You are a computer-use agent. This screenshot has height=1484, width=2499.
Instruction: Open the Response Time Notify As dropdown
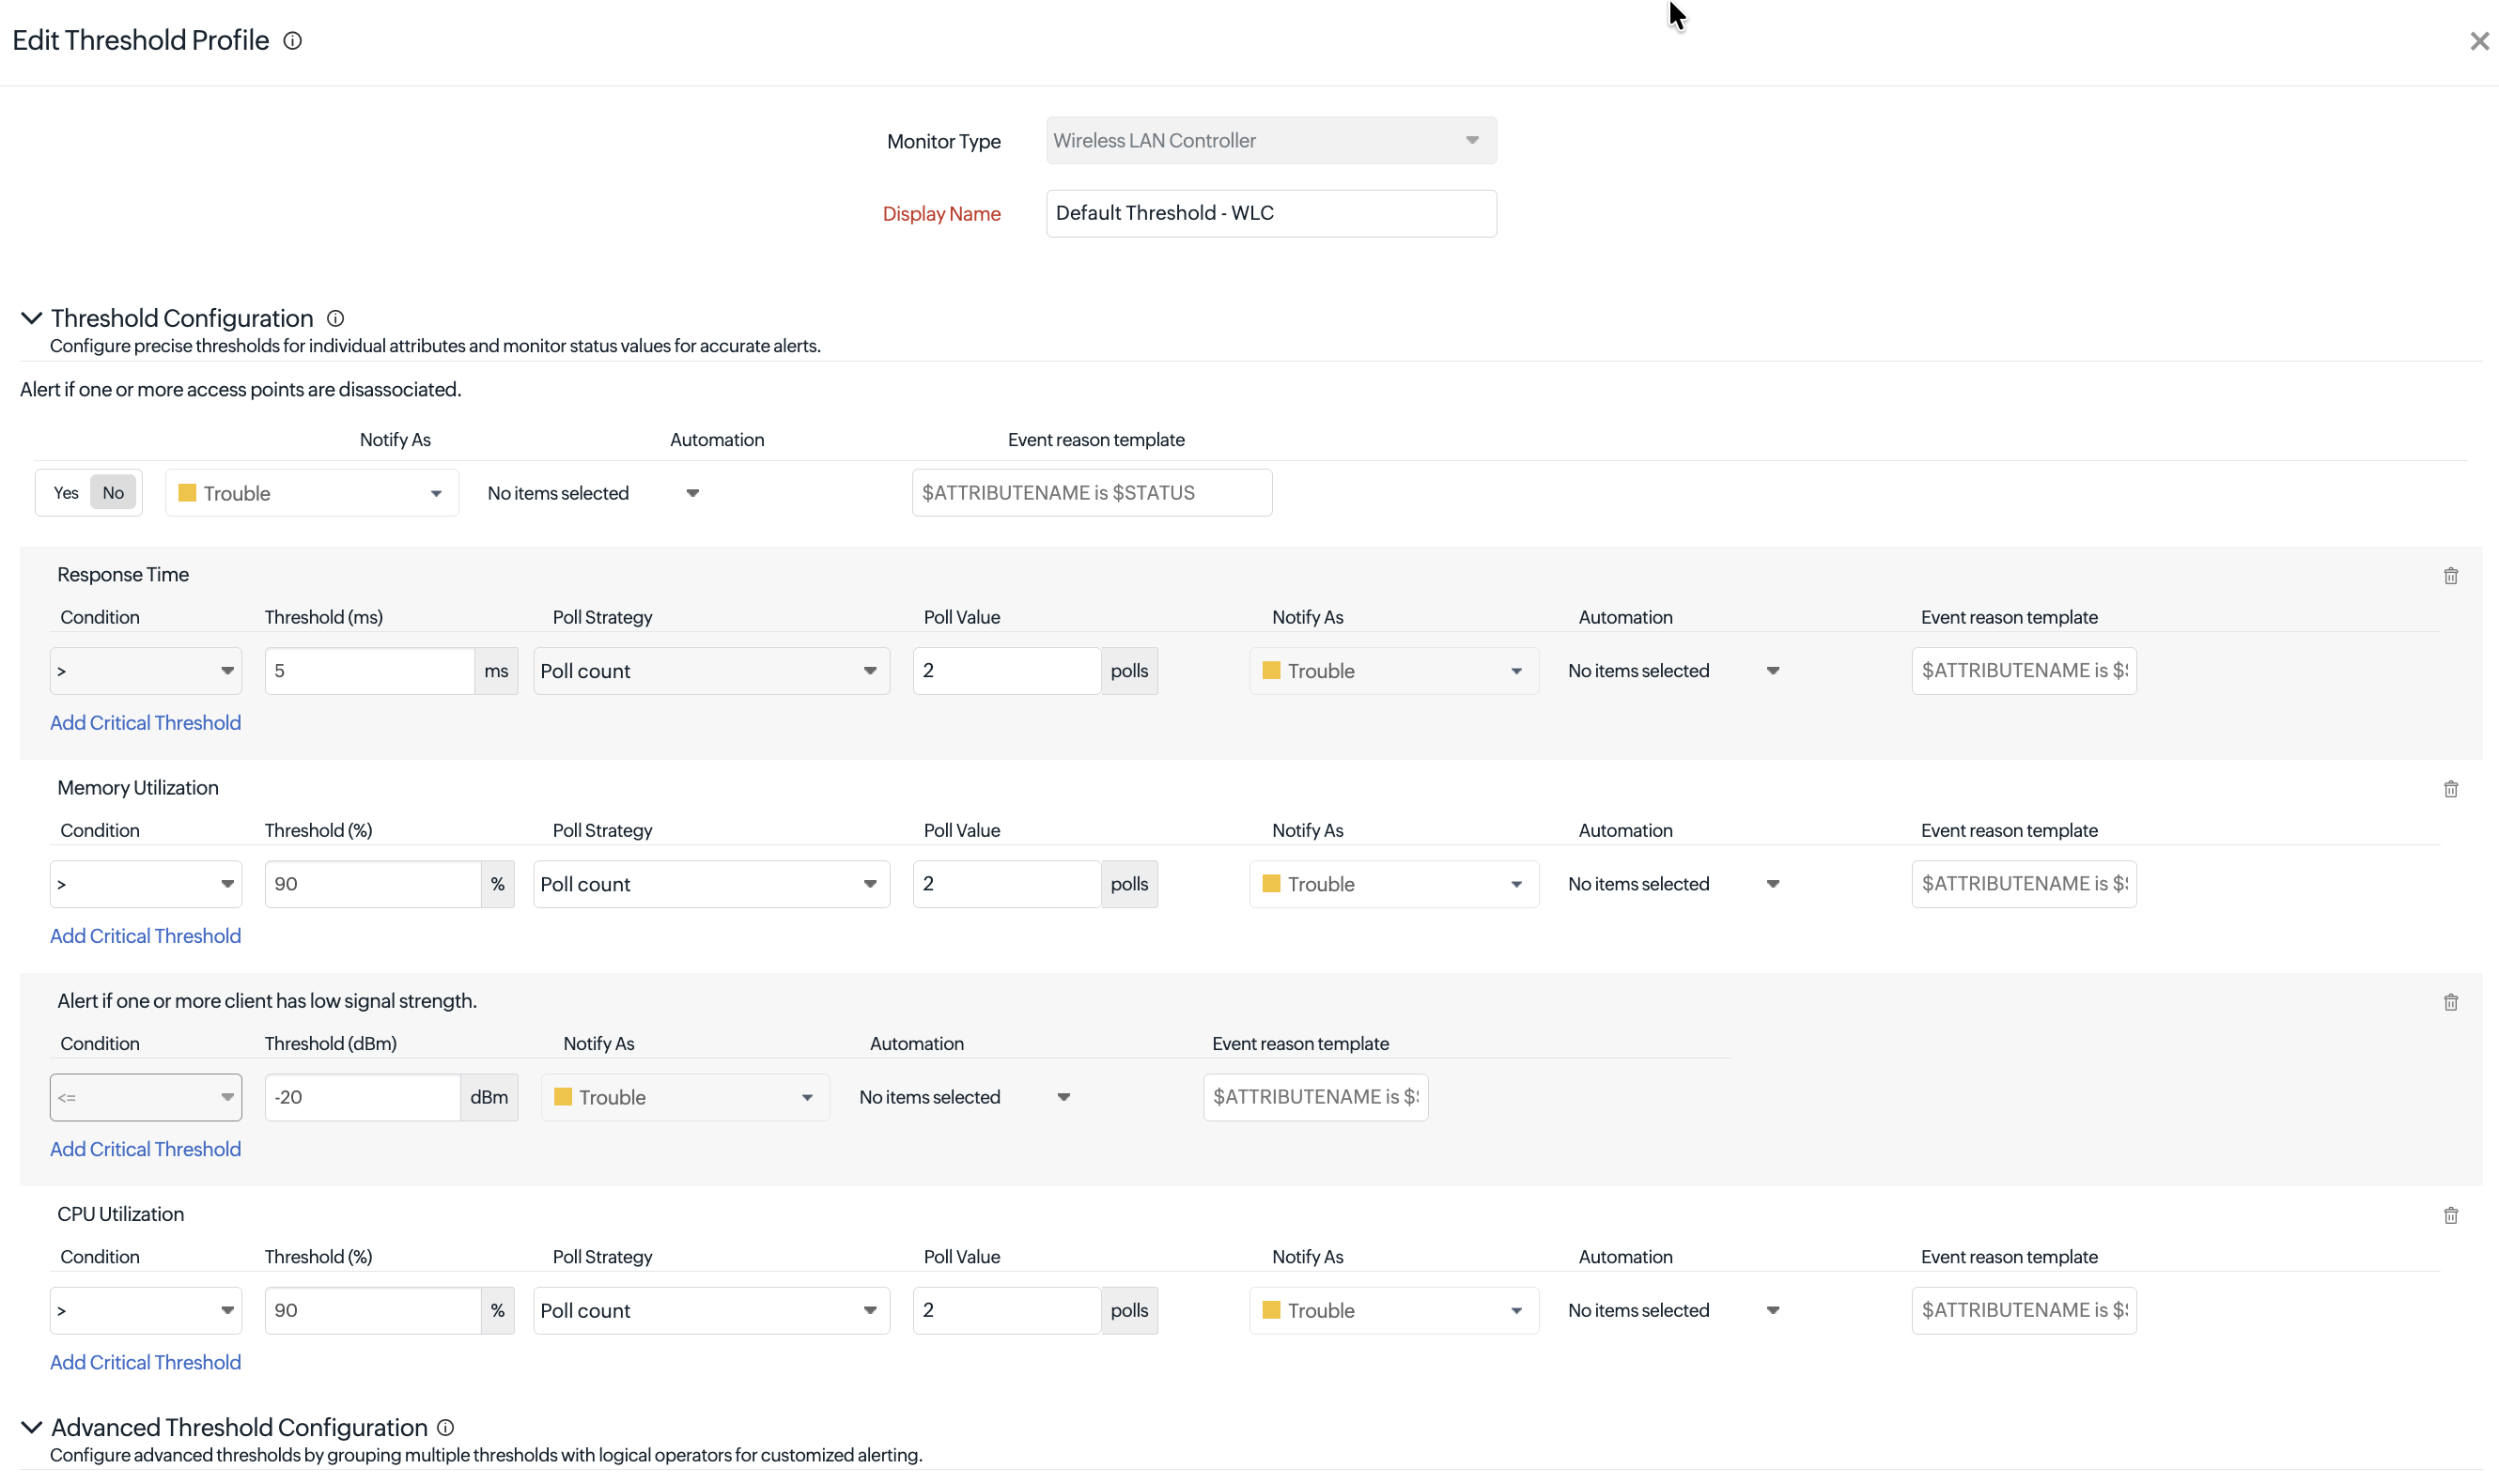tap(1394, 671)
